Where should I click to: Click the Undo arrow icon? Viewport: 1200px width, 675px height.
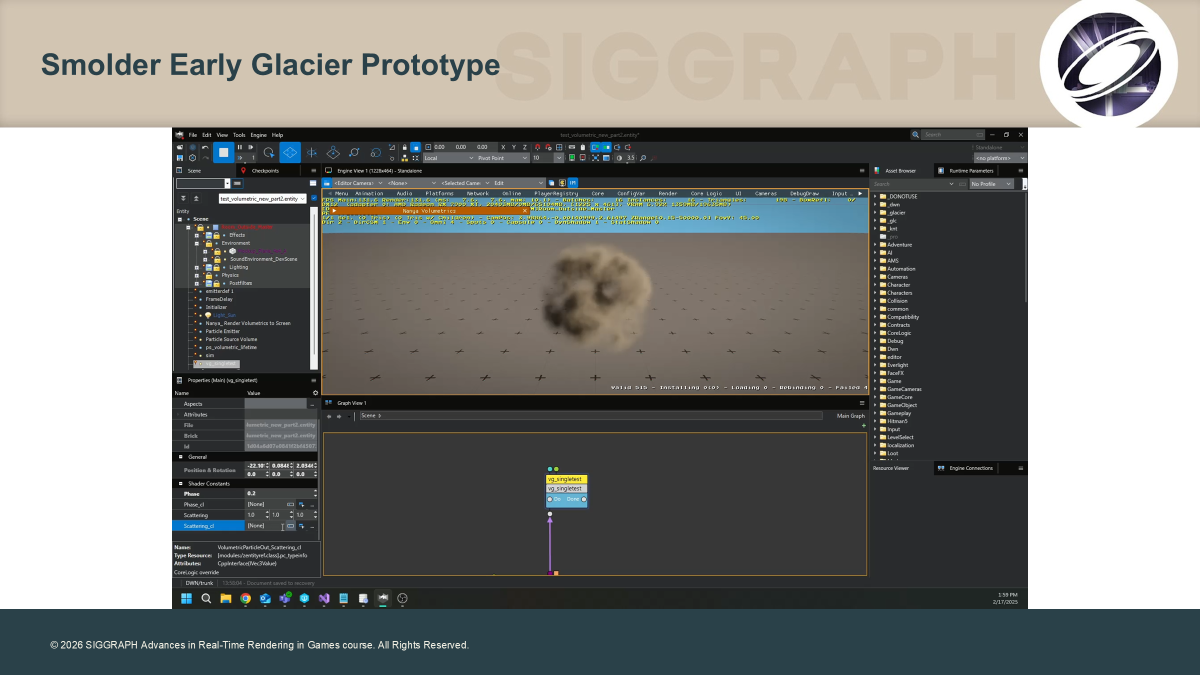205,147
